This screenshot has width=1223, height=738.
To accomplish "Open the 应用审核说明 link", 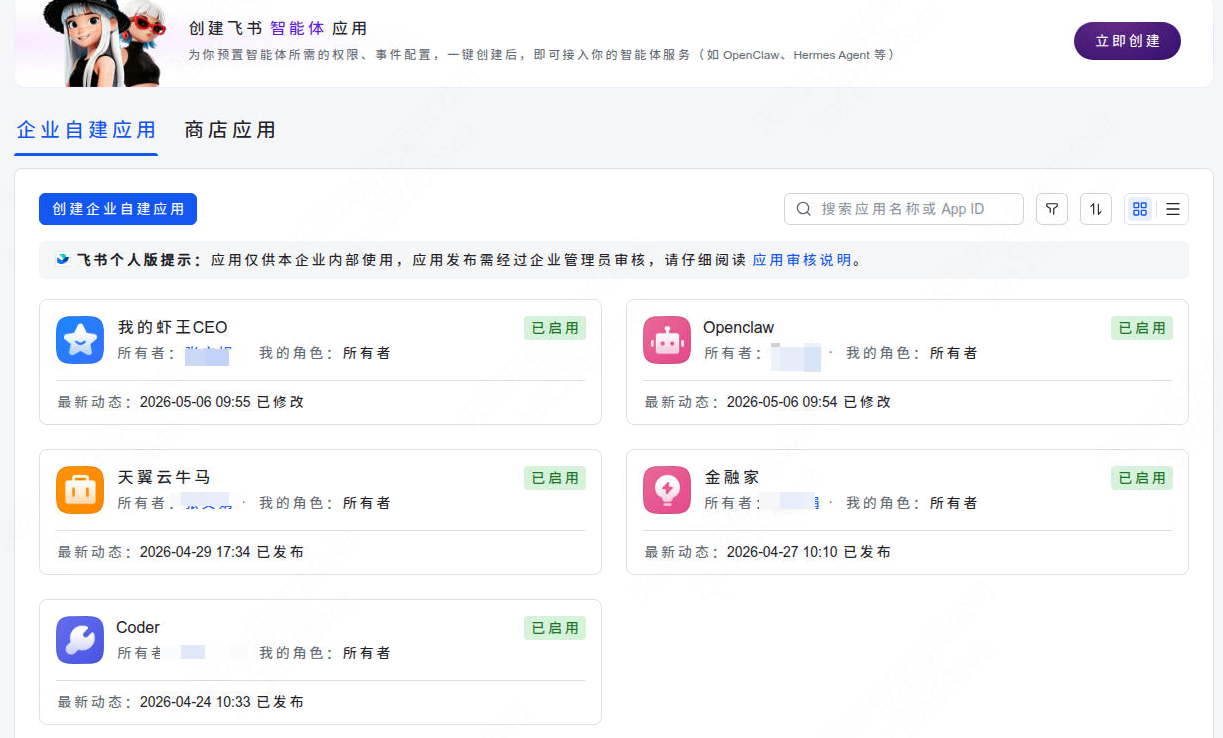I will 802,260.
